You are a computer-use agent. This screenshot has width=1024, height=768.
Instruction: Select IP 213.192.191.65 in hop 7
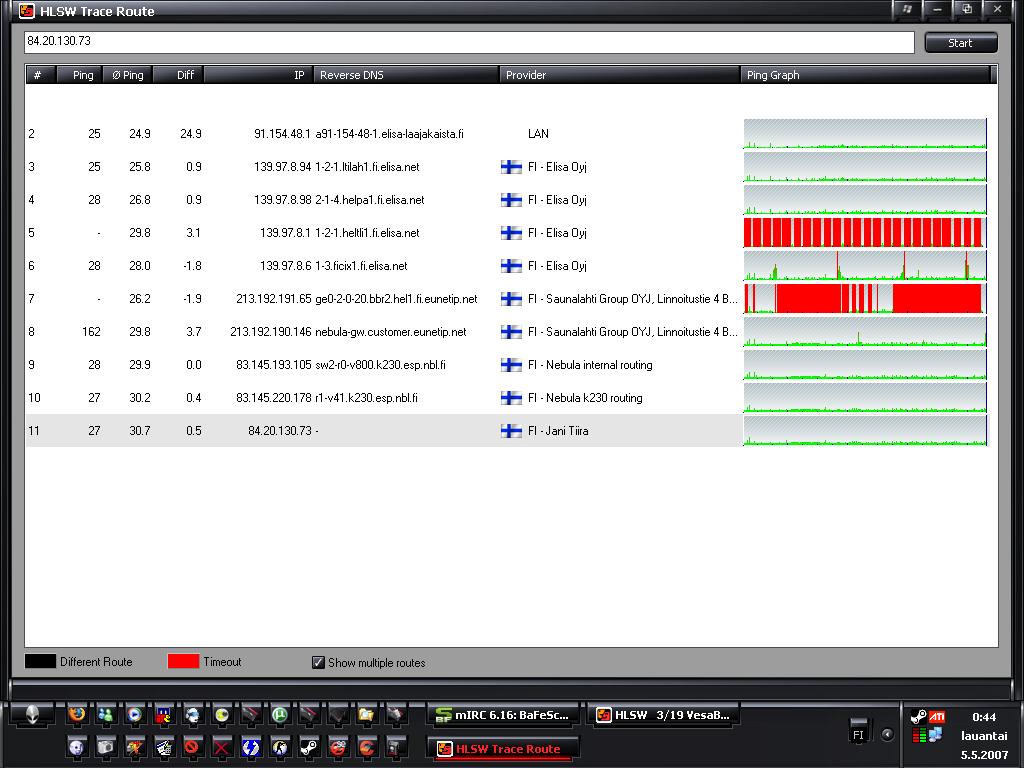(x=274, y=299)
